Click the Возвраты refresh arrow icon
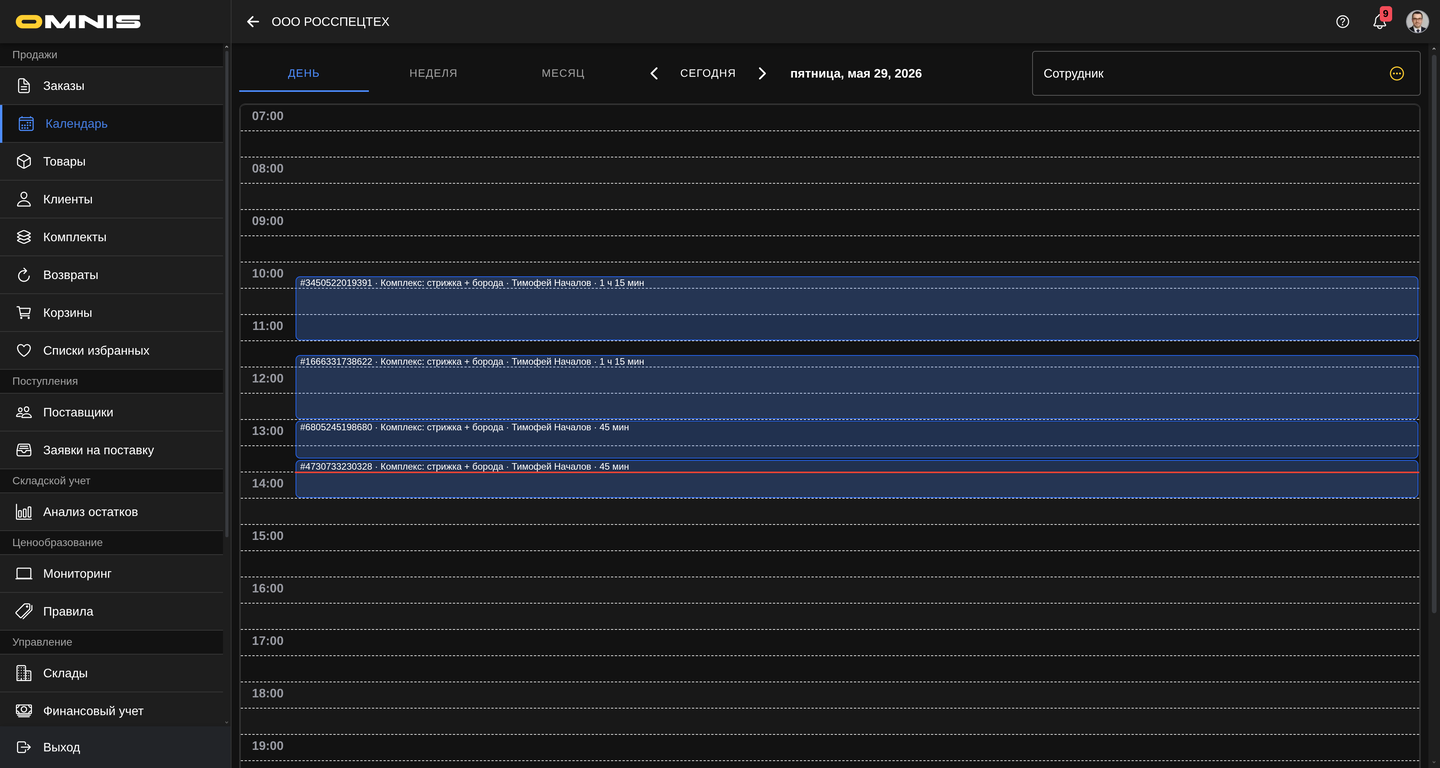The image size is (1440, 768). click(24, 275)
